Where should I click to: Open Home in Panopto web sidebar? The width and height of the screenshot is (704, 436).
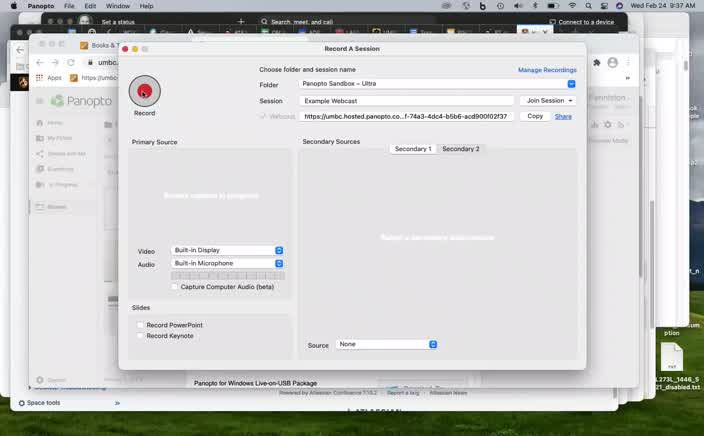[49, 123]
